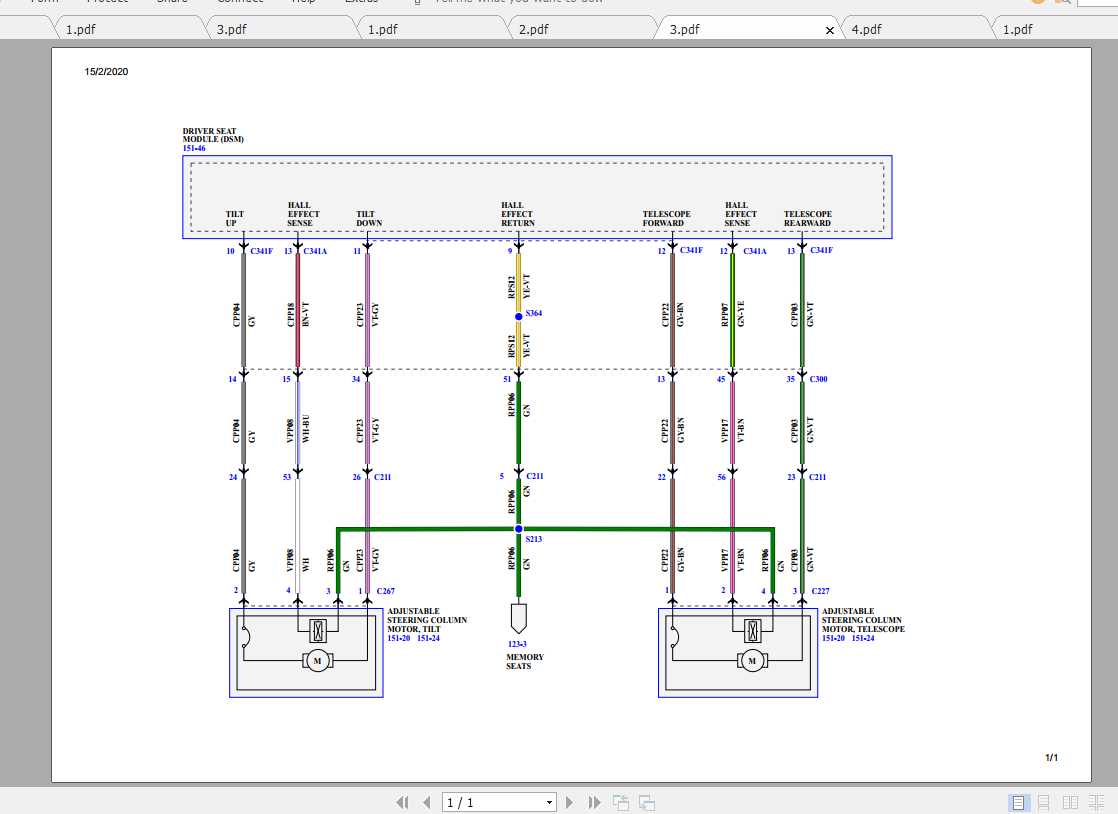
Task: Click the 151-46 link under Driver Seat Module
Action: (x=194, y=147)
